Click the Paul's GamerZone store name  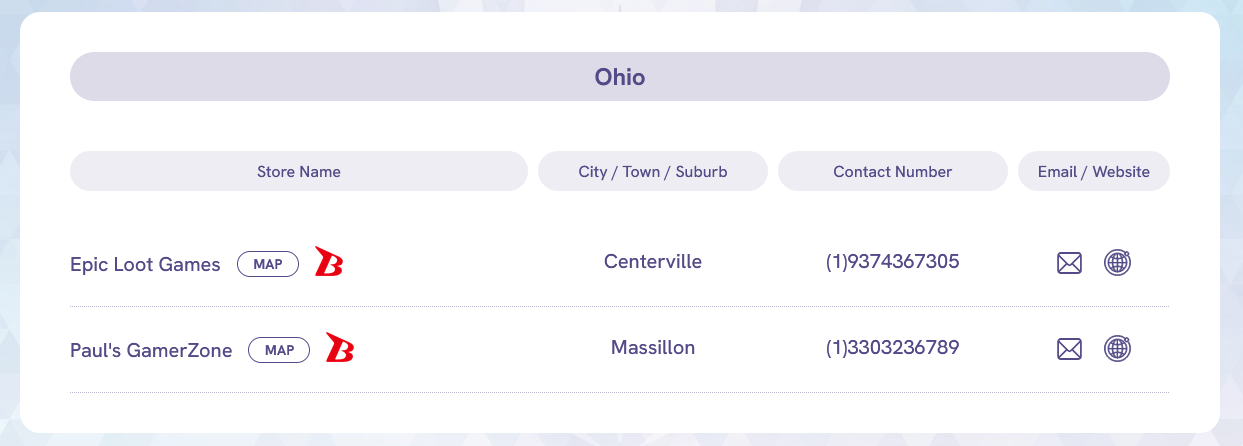click(x=151, y=351)
